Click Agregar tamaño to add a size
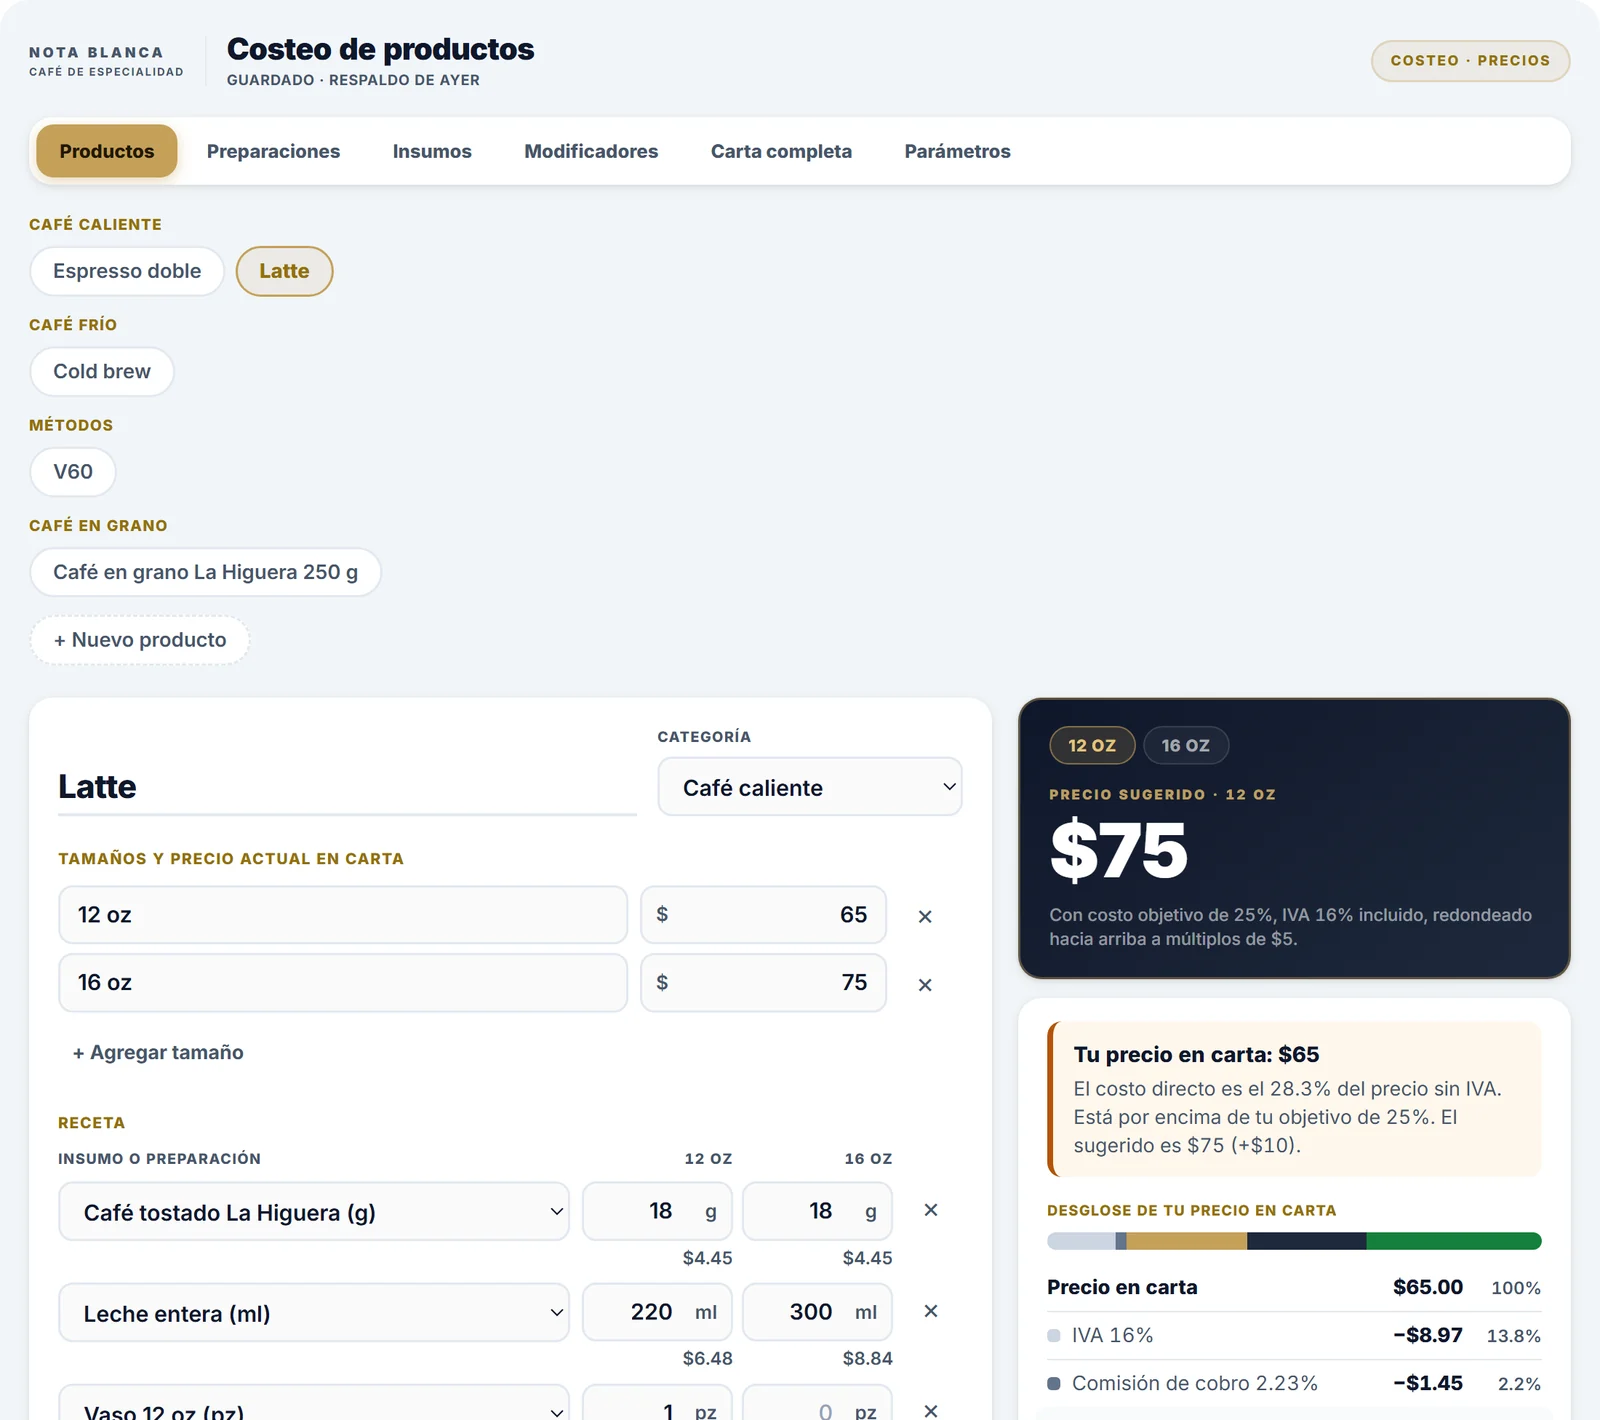Viewport: 1600px width, 1420px height. (x=158, y=1052)
